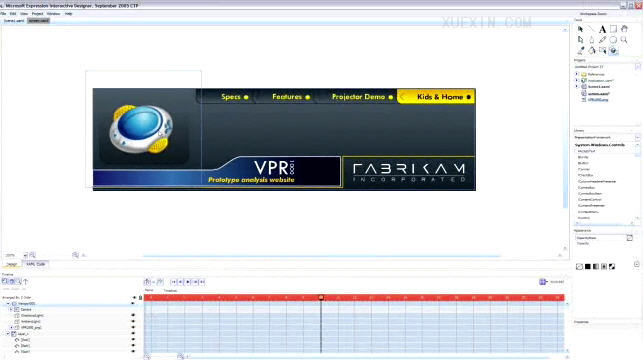Click the Kids & Home button
643x360 pixels.
coord(436,97)
